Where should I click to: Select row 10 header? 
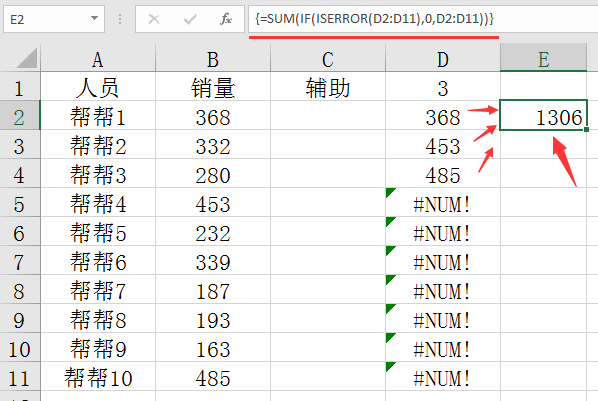(x=19, y=348)
